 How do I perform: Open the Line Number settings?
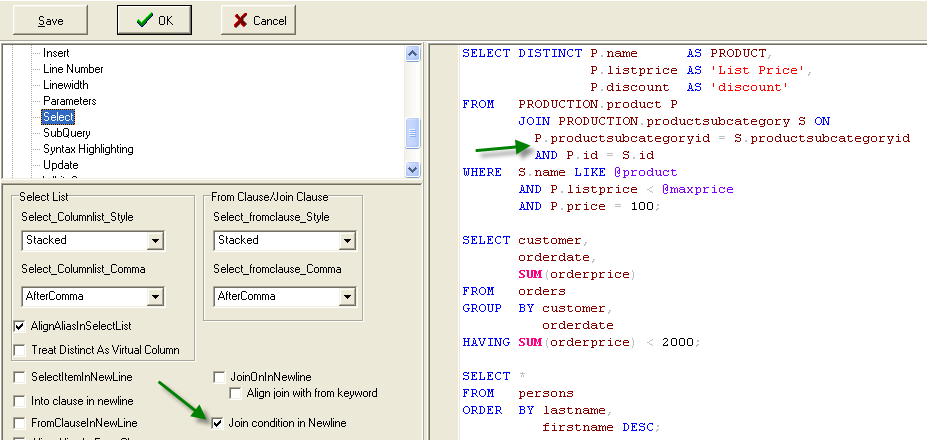pos(73,69)
